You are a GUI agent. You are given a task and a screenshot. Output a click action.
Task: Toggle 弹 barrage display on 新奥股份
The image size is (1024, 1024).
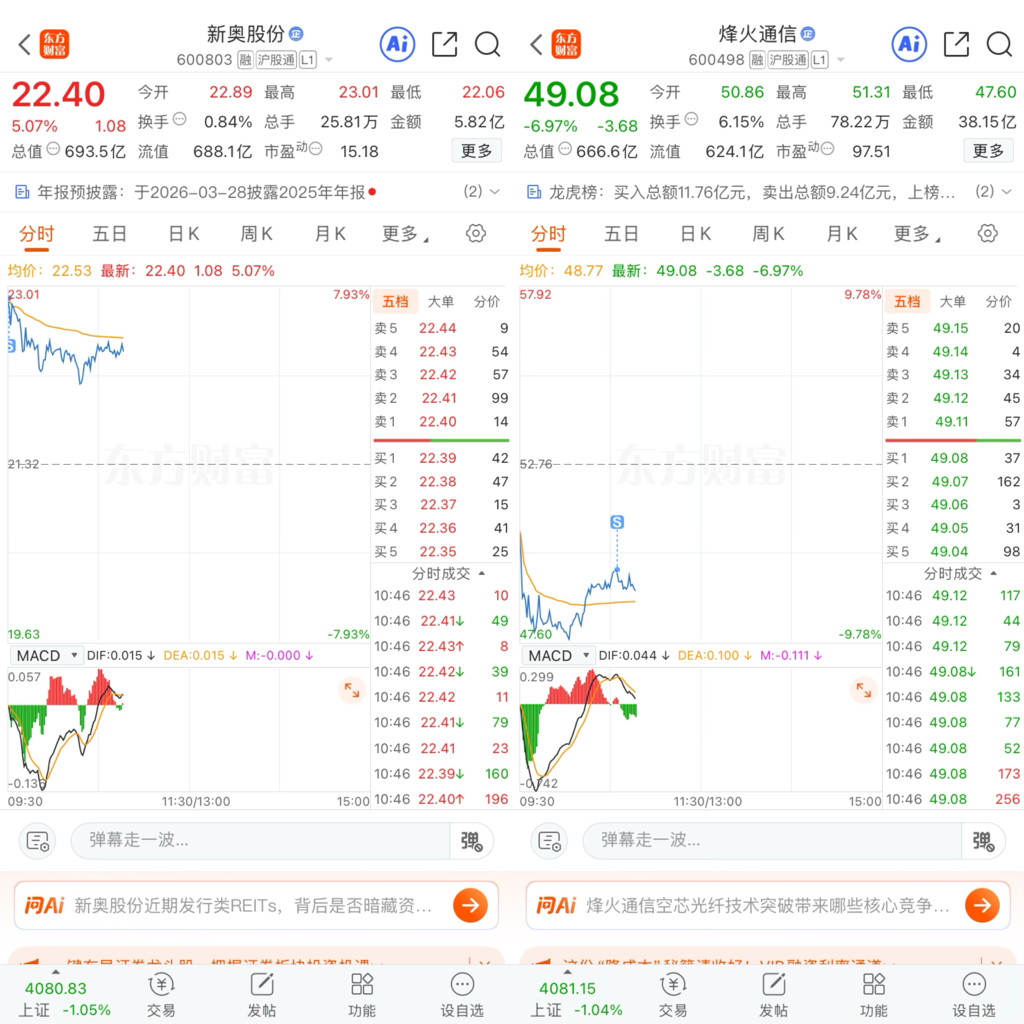coord(472,840)
